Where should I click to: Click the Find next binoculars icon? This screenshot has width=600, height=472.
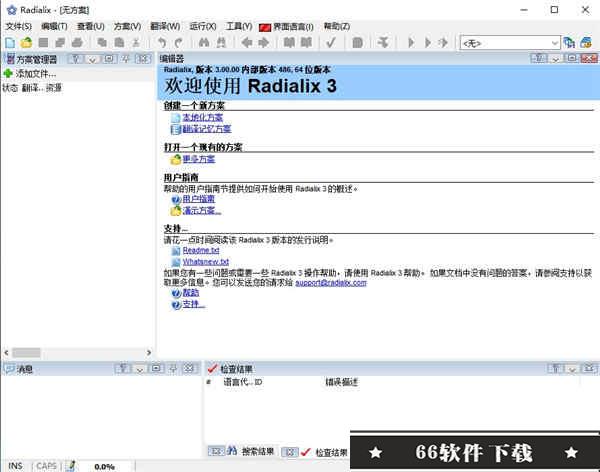[x=221, y=42]
